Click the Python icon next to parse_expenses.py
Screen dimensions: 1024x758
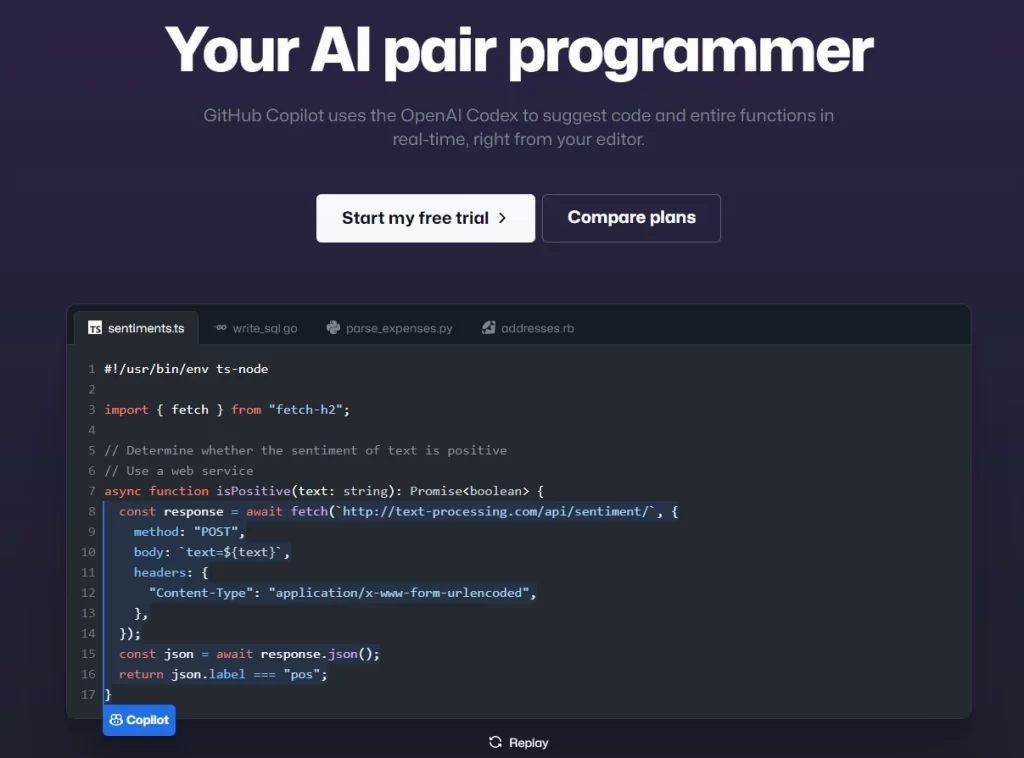(x=330, y=327)
